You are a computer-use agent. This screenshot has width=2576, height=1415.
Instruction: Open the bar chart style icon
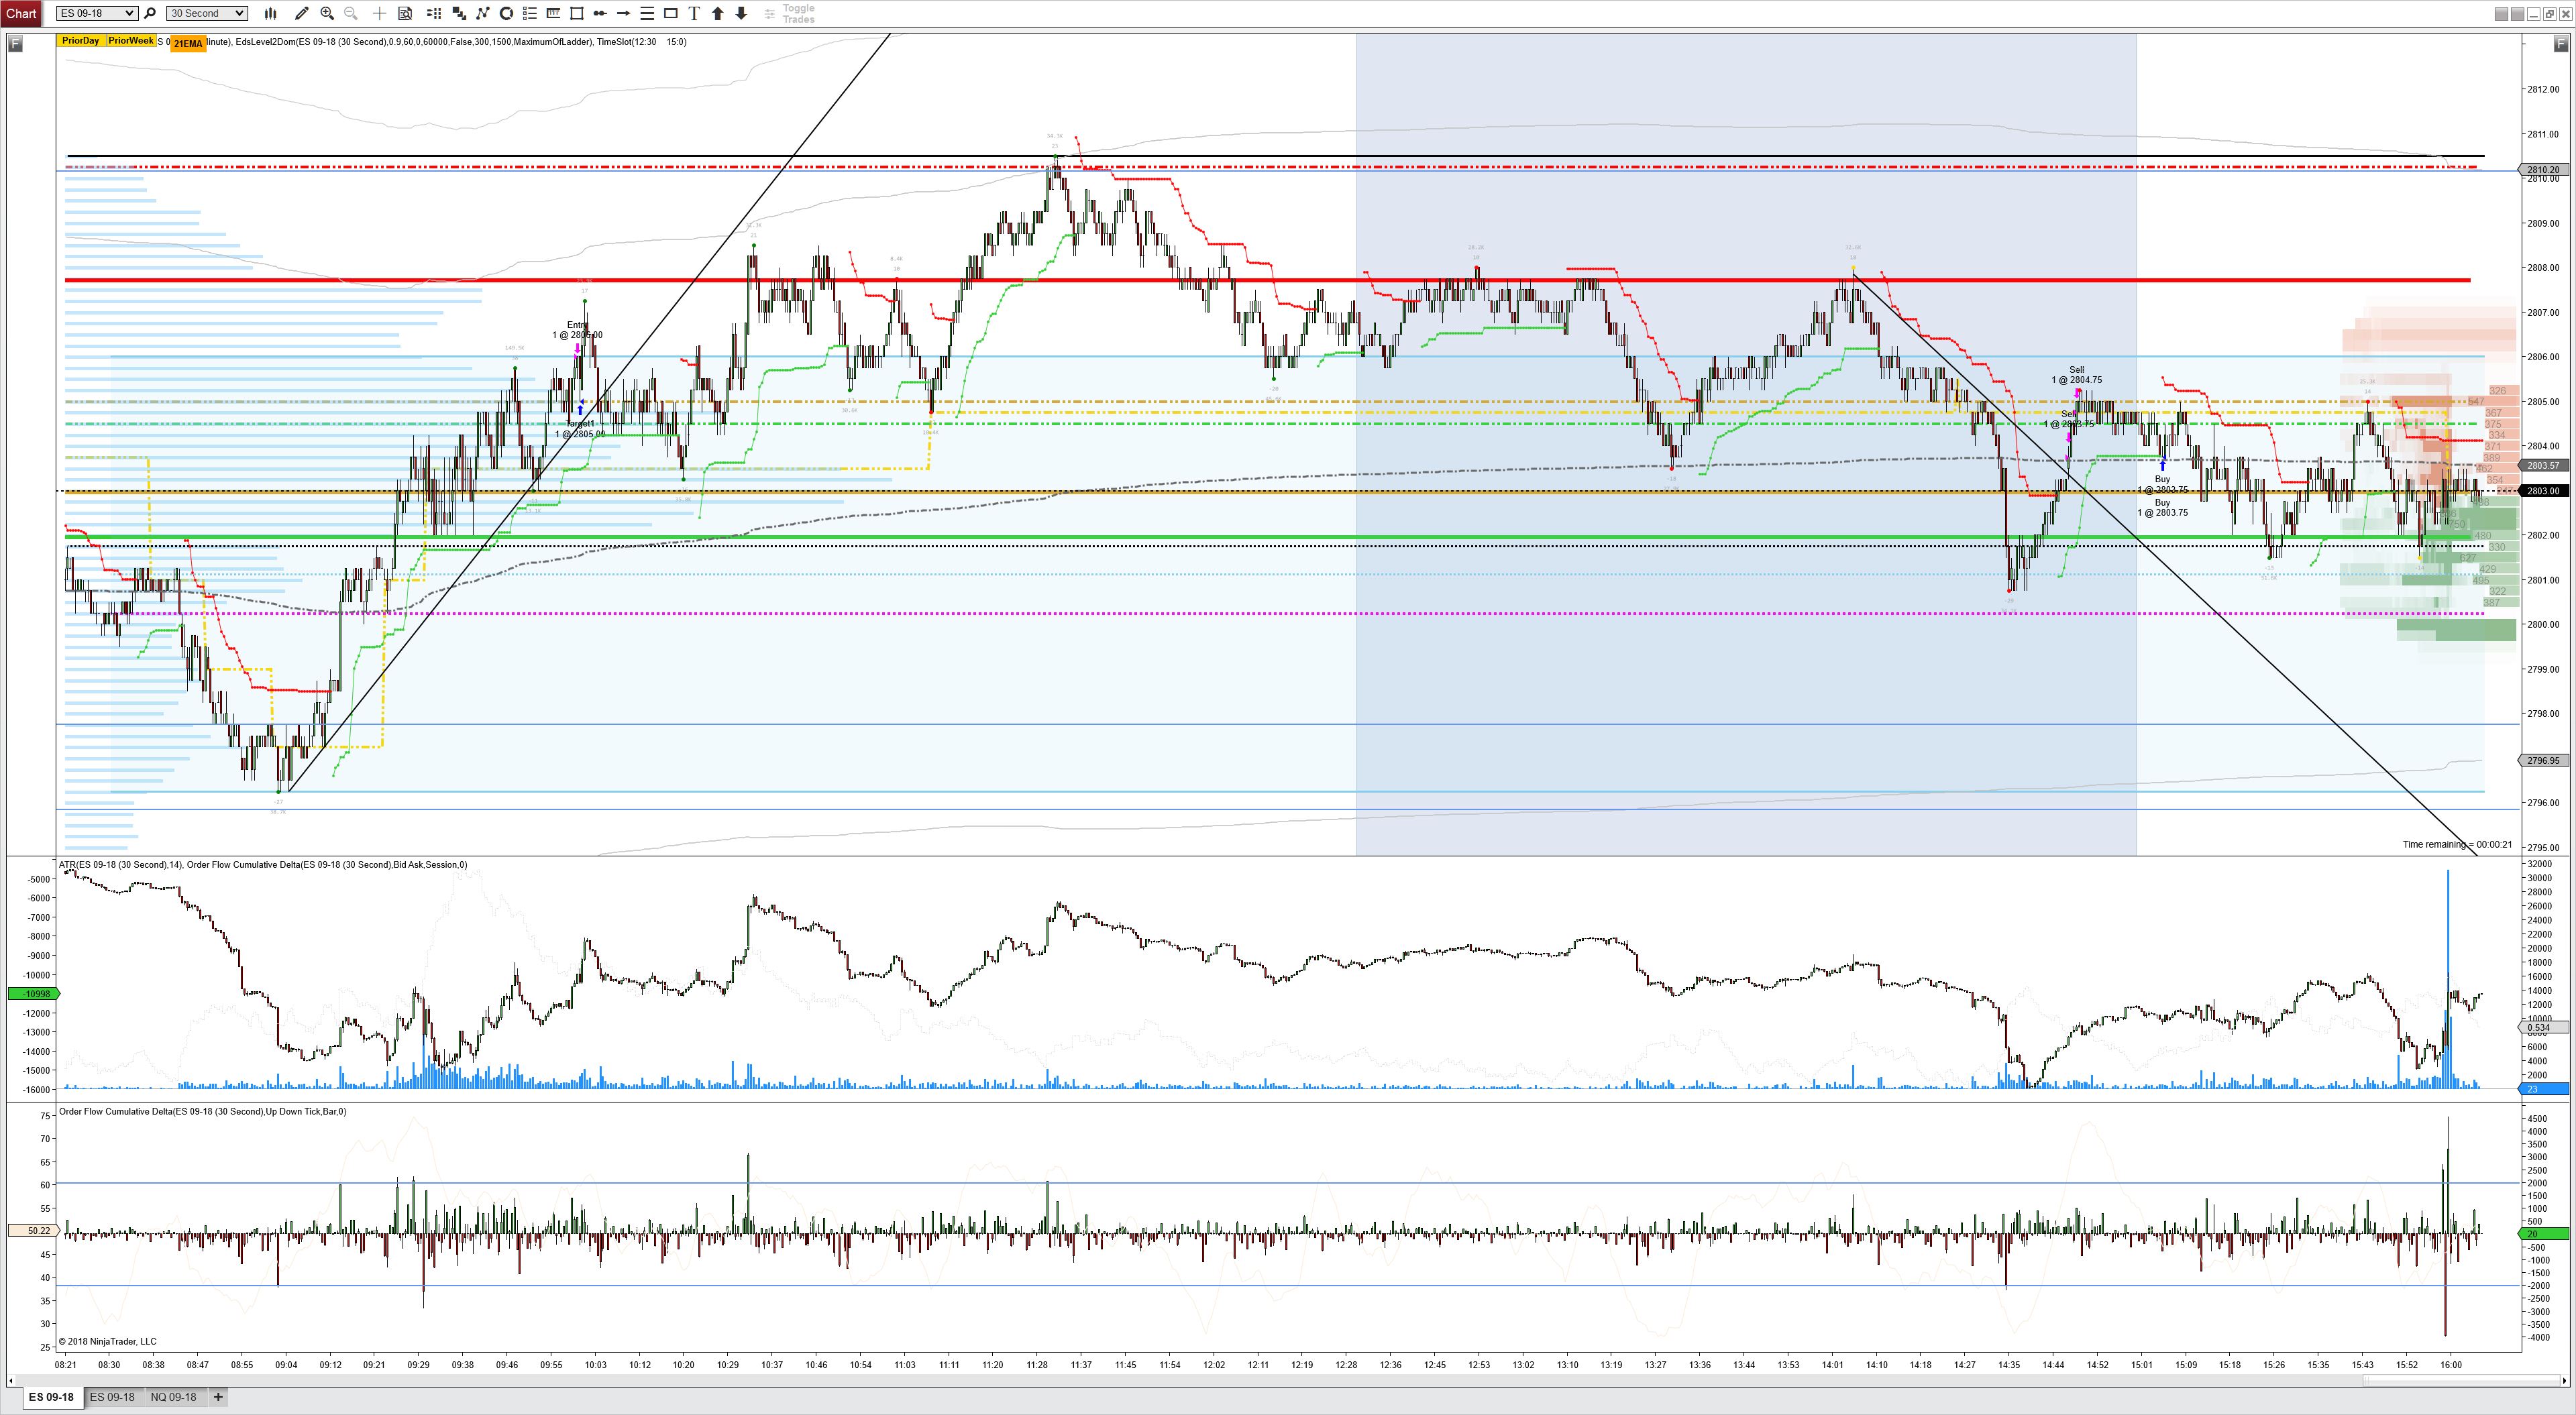(270, 13)
